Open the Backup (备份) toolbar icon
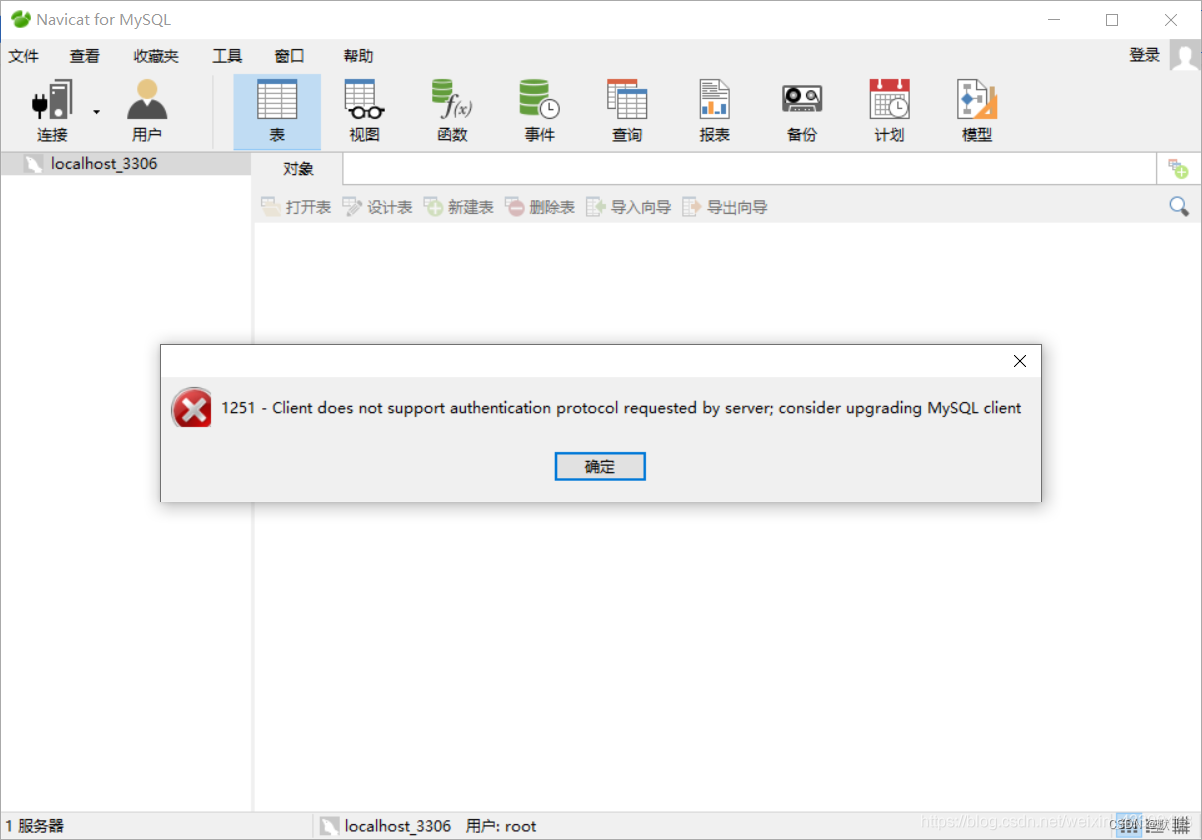The image size is (1202, 840). click(802, 111)
